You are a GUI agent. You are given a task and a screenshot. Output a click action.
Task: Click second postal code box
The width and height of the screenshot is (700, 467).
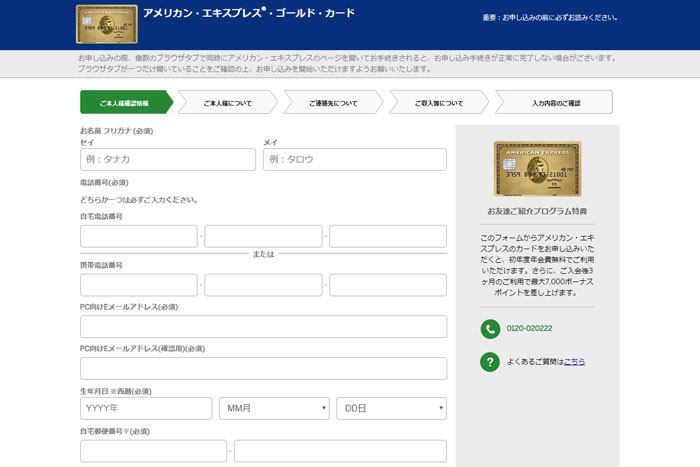[340, 451]
